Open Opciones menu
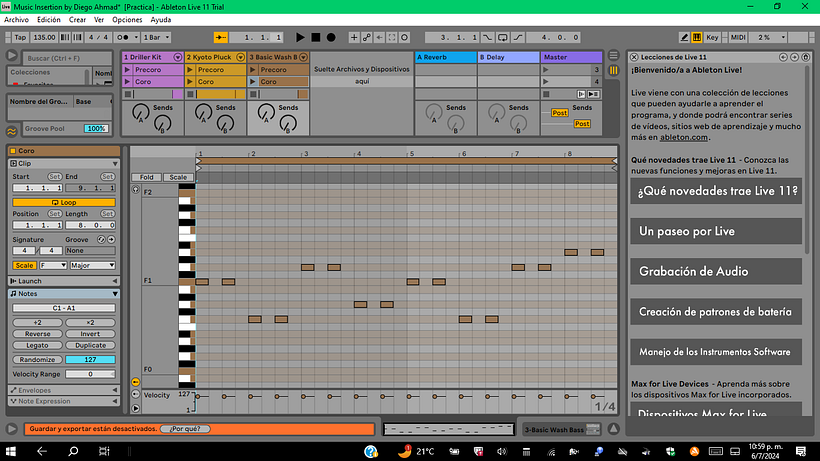This screenshot has width=820, height=461. pos(127,20)
